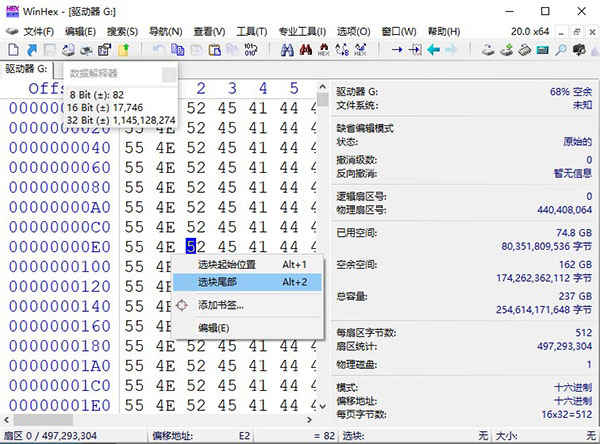Click the Open Folder icon with green arrow

[x=124, y=50]
